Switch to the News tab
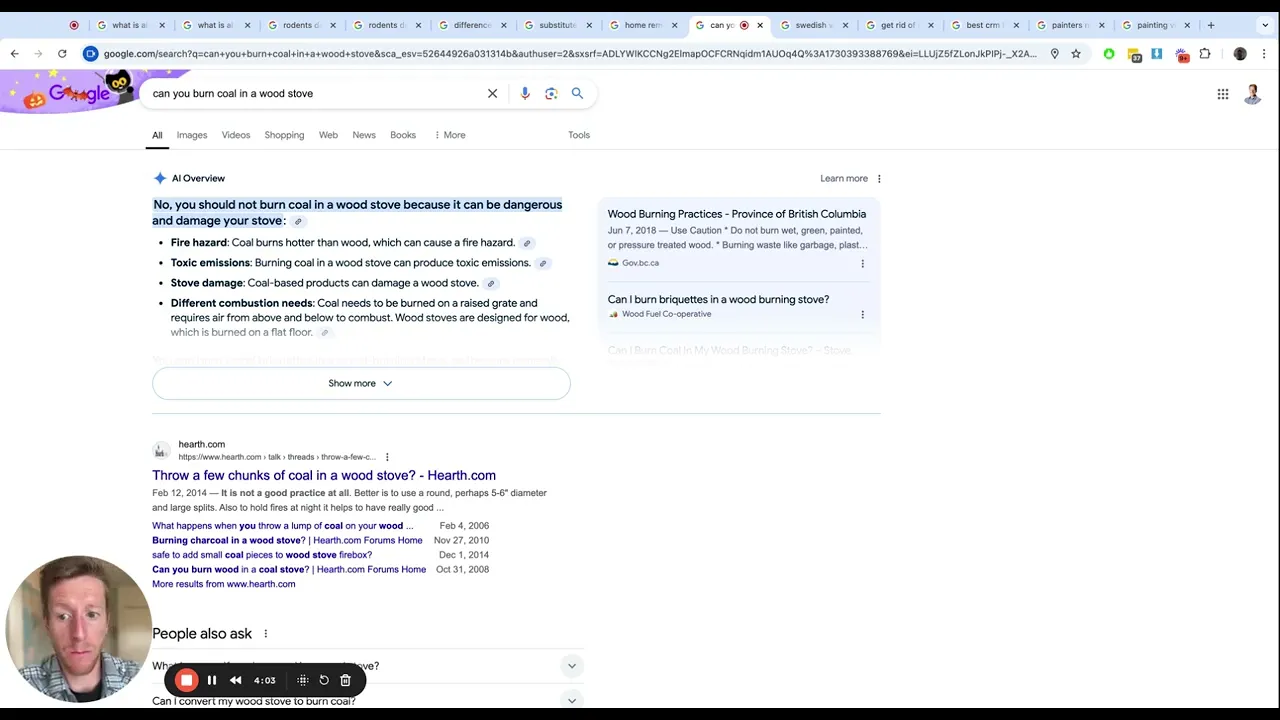The image size is (1280, 720). [364, 135]
